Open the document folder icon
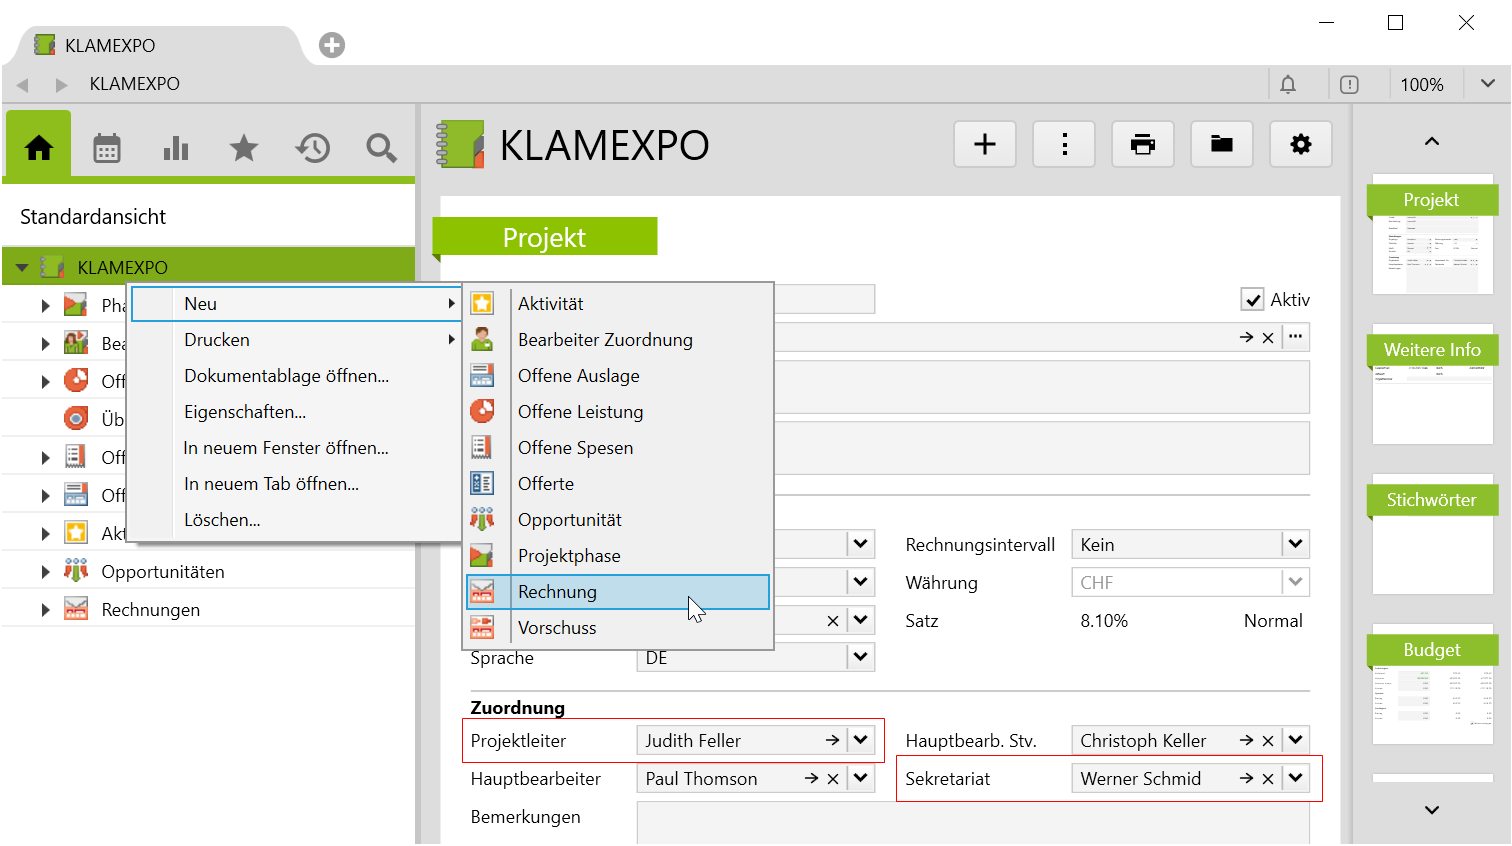The image size is (1512, 846). (x=1221, y=144)
